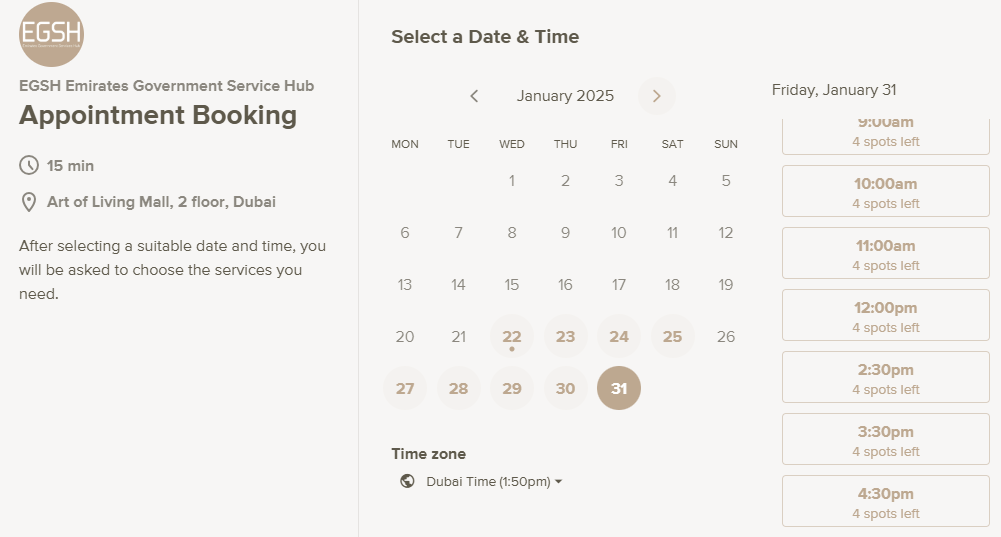Choose January 24 on the calendar
The width and height of the screenshot is (1001, 537).
pyautogui.click(x=619, y=336)
